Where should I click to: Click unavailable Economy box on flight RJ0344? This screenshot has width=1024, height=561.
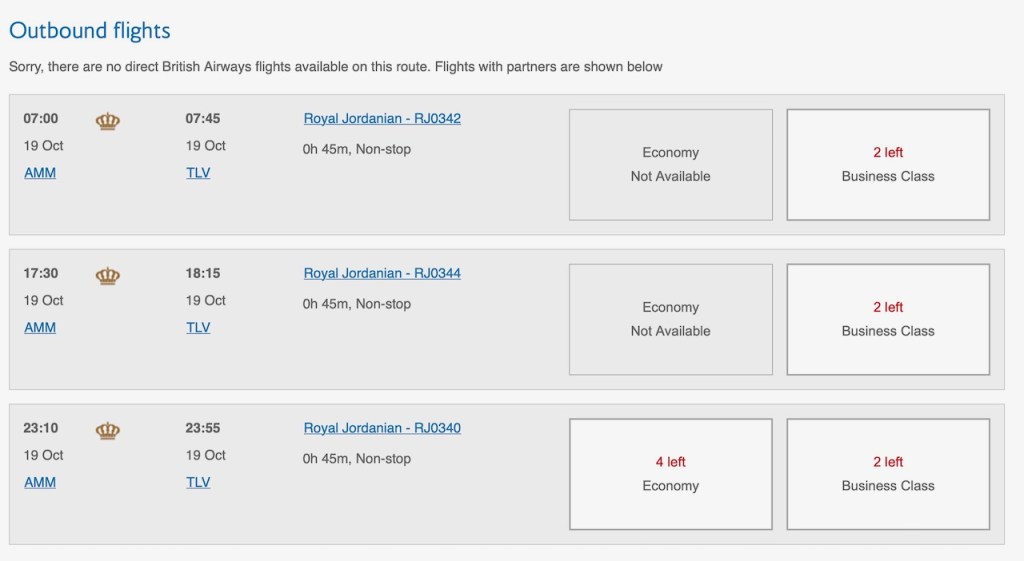[670, 320]
